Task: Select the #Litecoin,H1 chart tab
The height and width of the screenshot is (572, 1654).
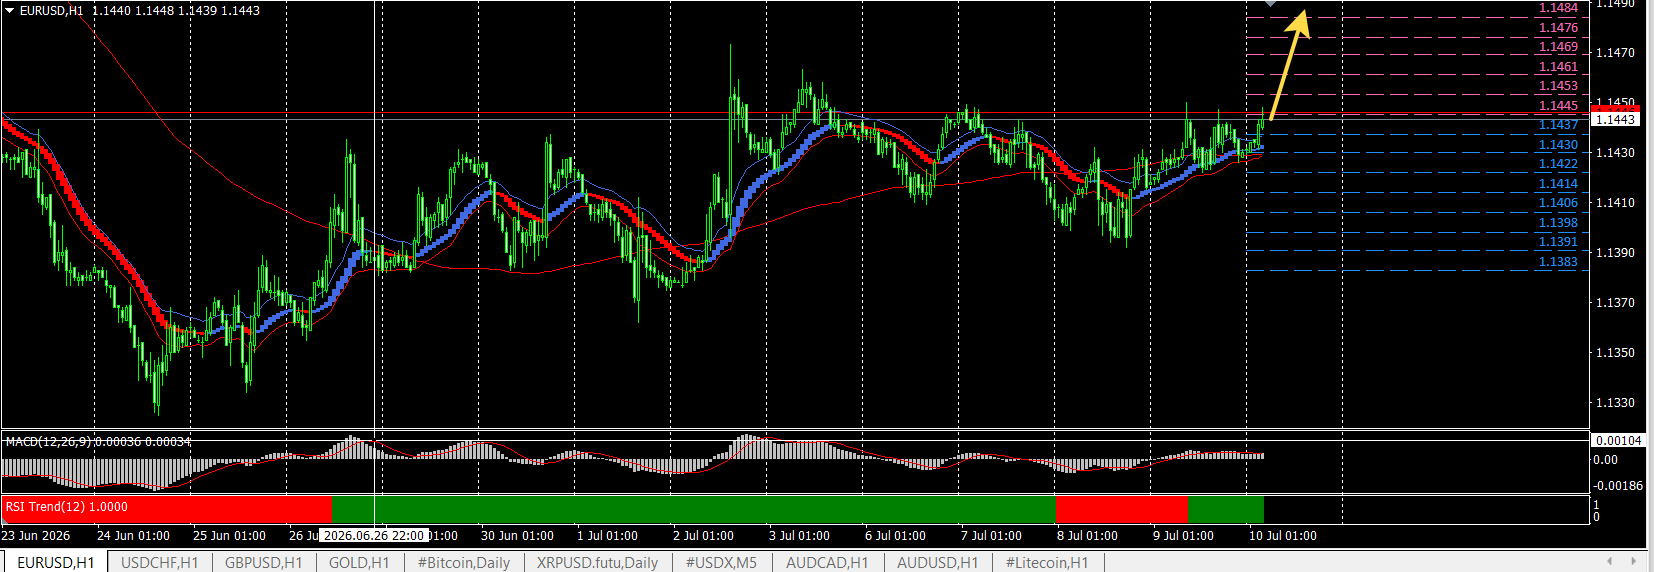Action: (x=1047, y=562)
